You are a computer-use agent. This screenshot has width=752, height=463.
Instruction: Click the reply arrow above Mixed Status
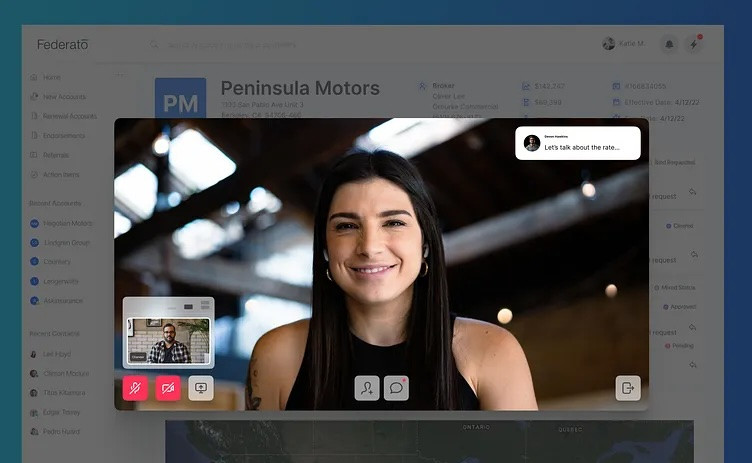[x=694, y=254]
